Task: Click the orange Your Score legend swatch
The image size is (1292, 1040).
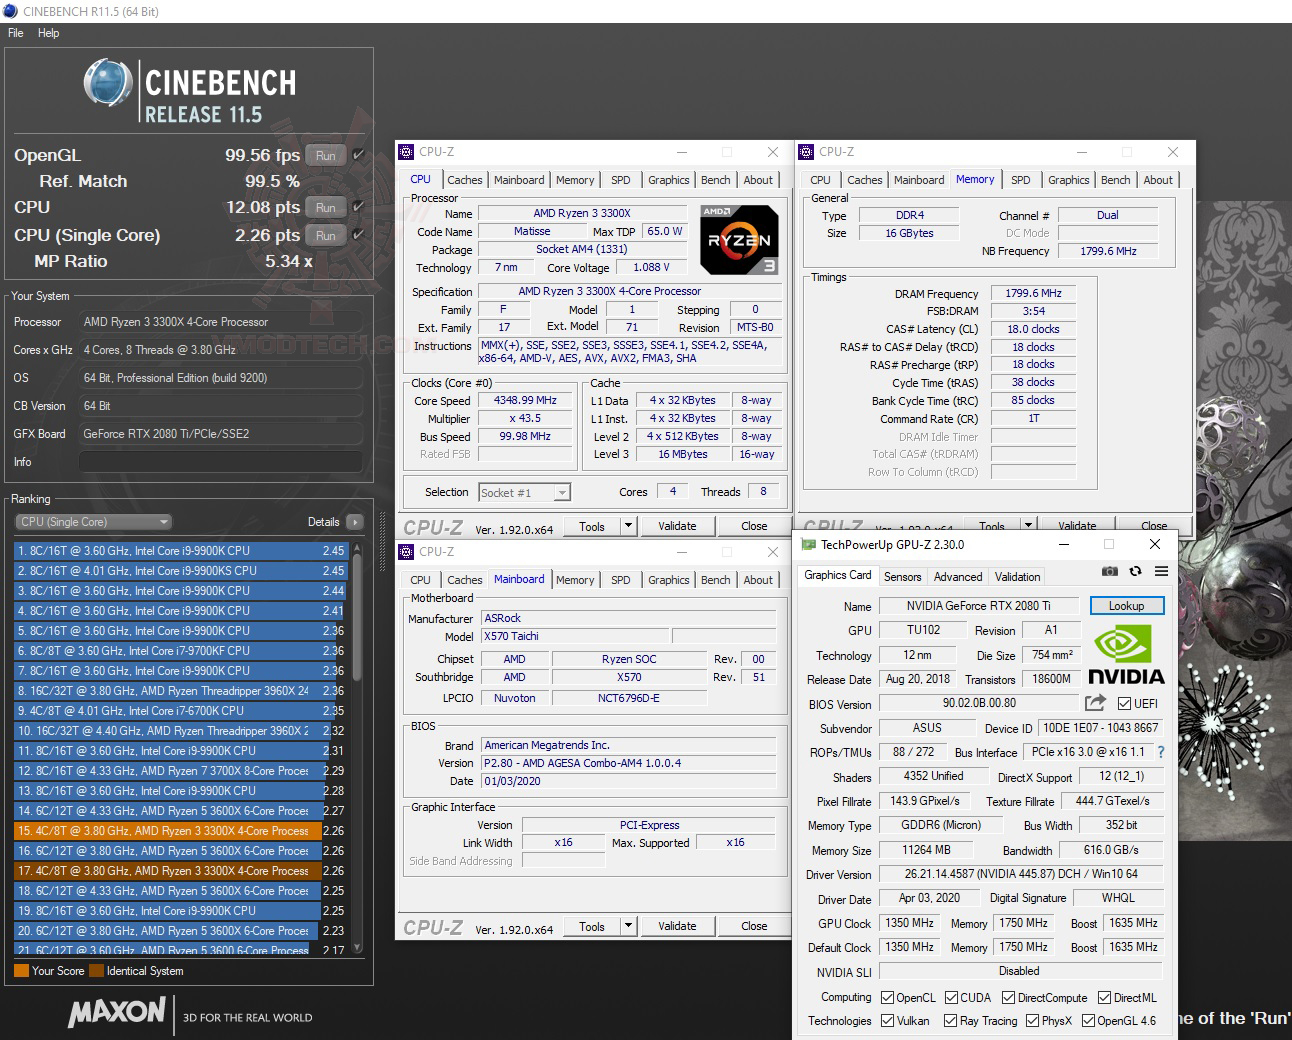Action: 21,970
